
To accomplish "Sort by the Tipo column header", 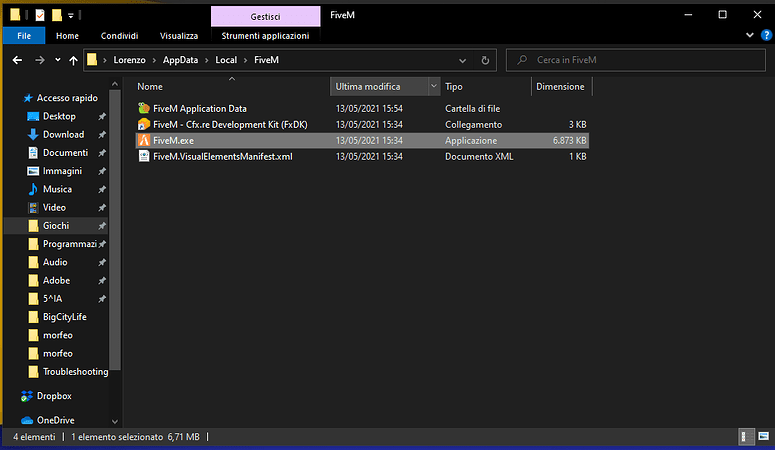I will [x=454, y=87].
